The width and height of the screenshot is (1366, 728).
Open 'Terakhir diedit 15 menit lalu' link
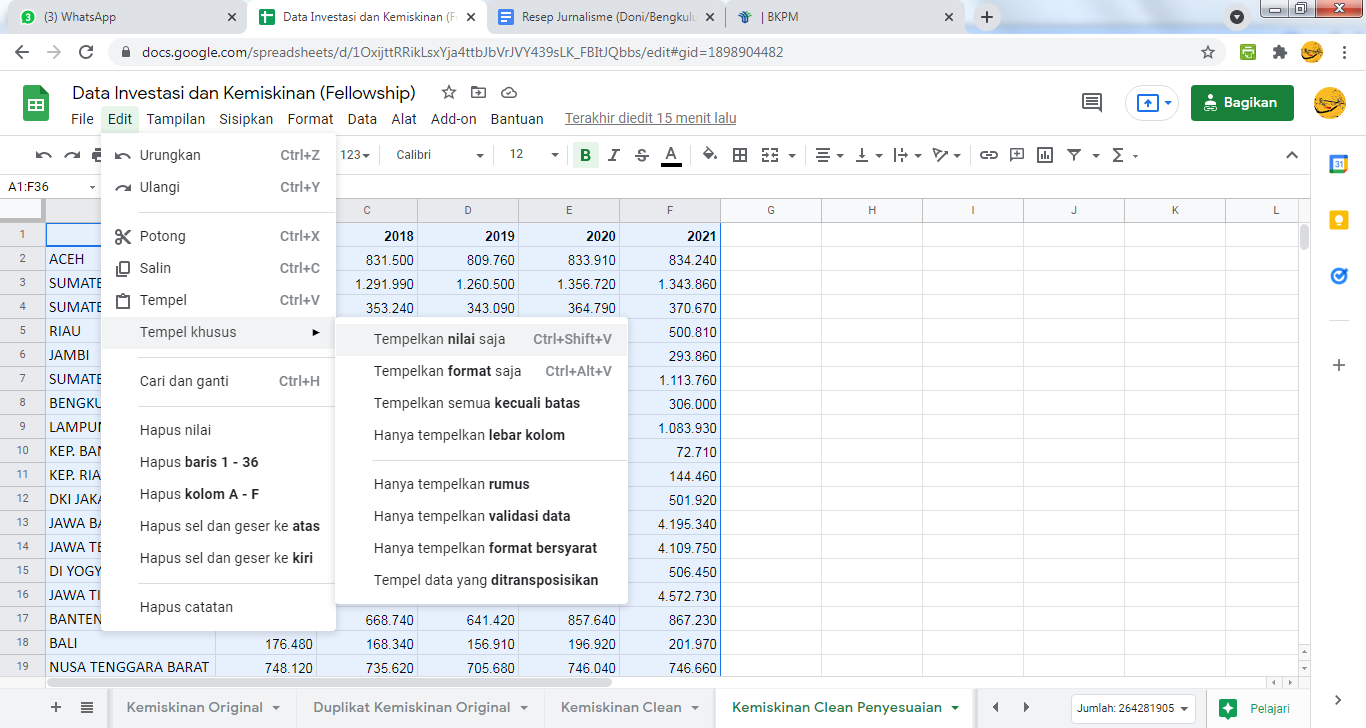pyautogui.click(x=650, y=118)
